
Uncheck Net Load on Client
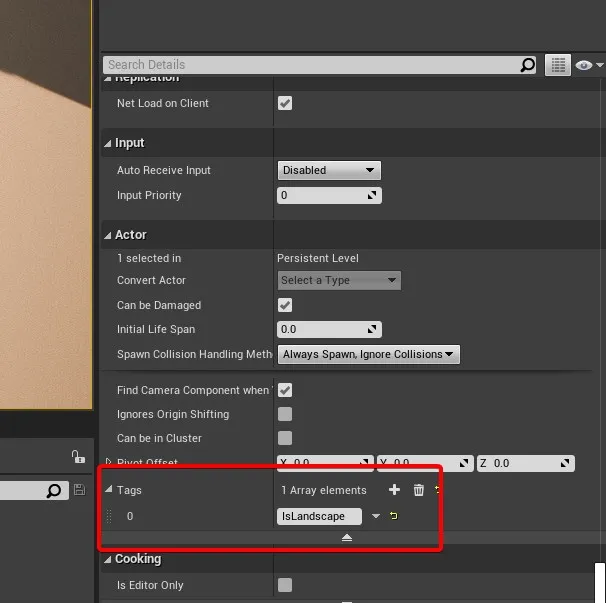tap(285, 103)
